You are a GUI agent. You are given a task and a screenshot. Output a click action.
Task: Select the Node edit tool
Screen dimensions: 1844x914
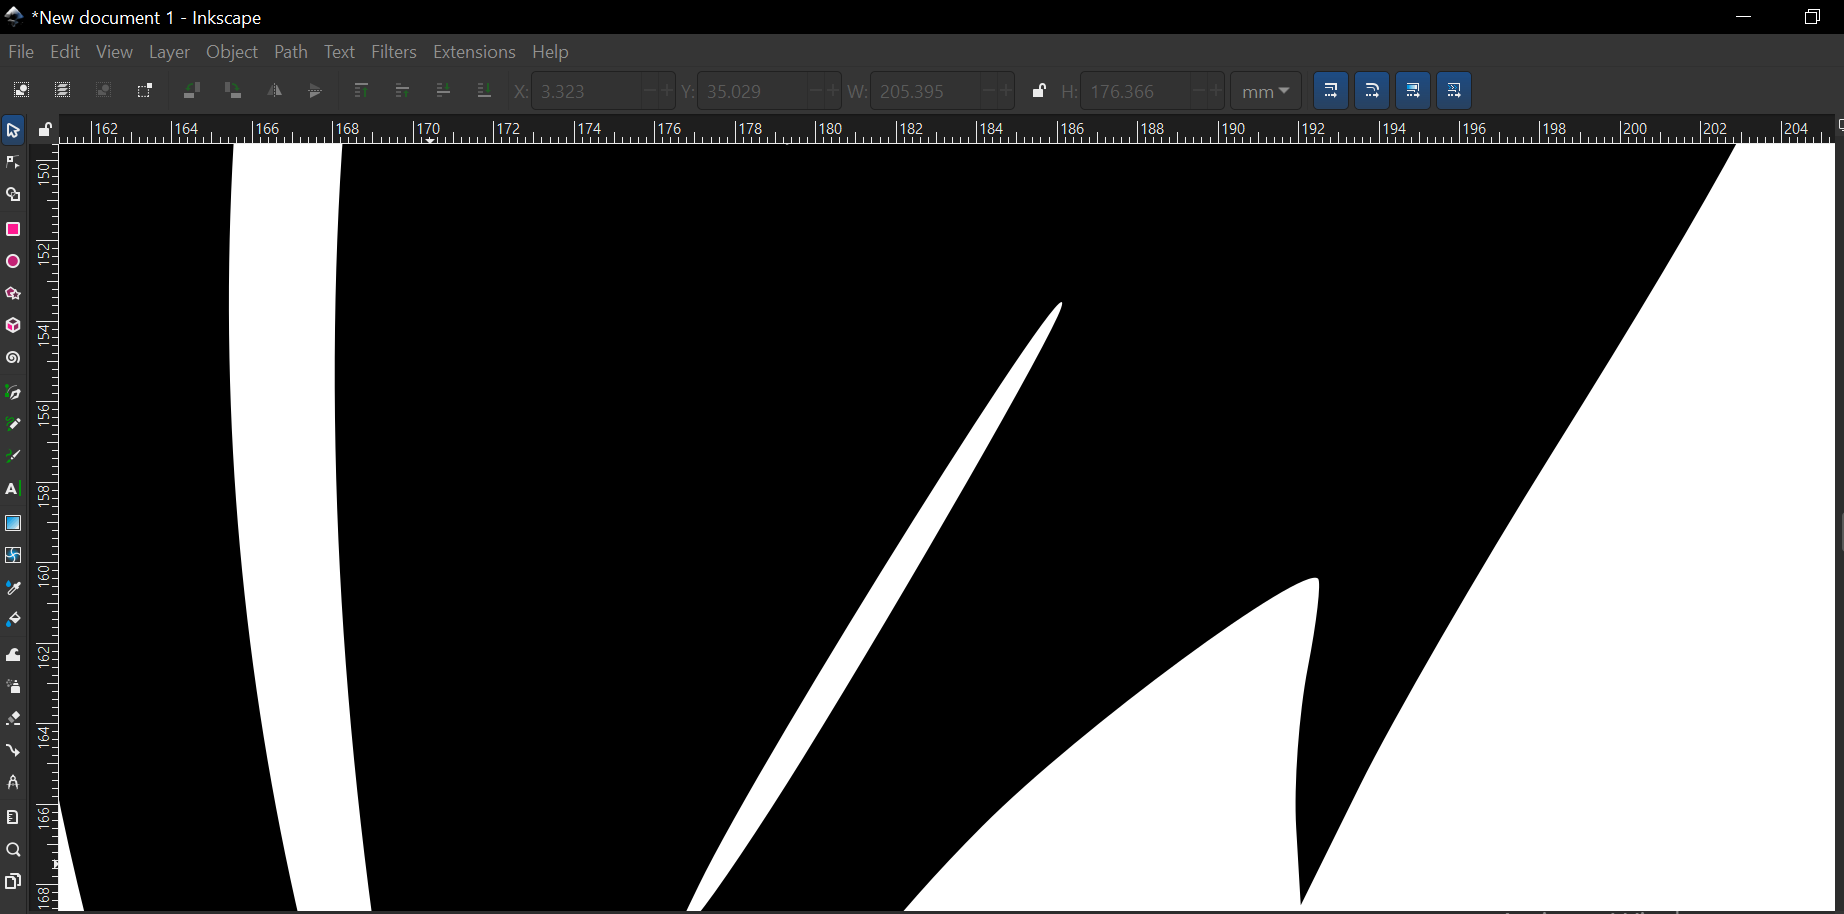(13, 162)
